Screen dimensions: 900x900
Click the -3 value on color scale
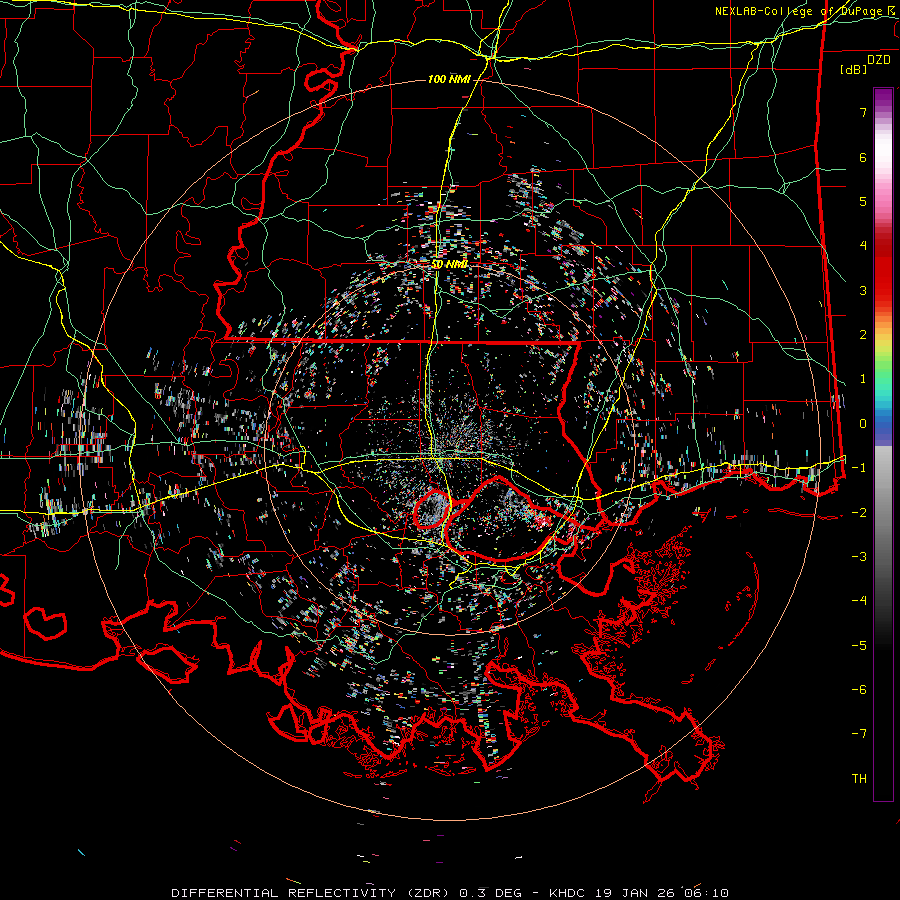[859, 557]
